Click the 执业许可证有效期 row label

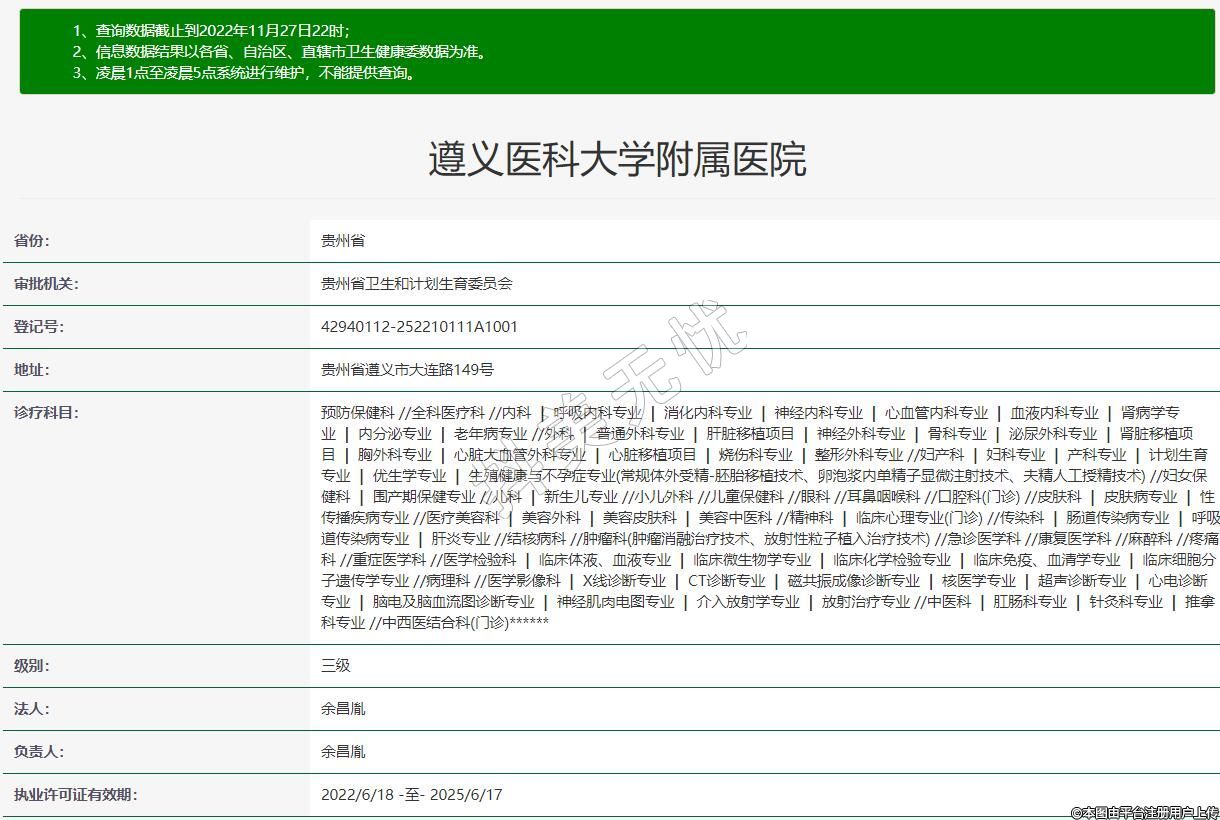pos(75,795)
